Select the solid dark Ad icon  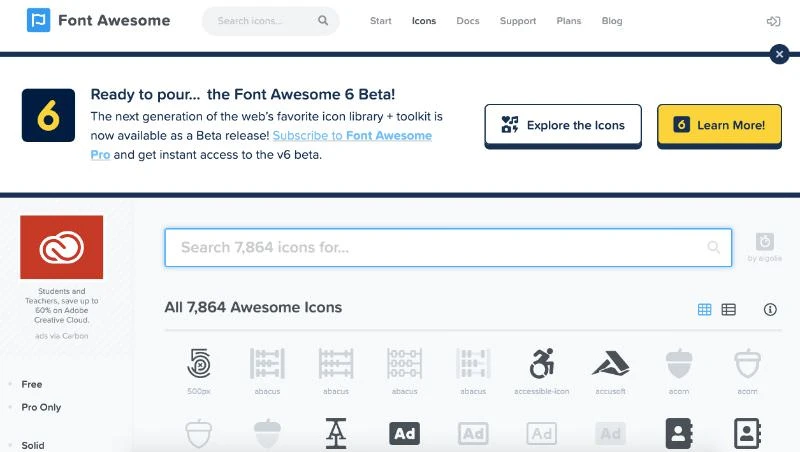[404, 433]
